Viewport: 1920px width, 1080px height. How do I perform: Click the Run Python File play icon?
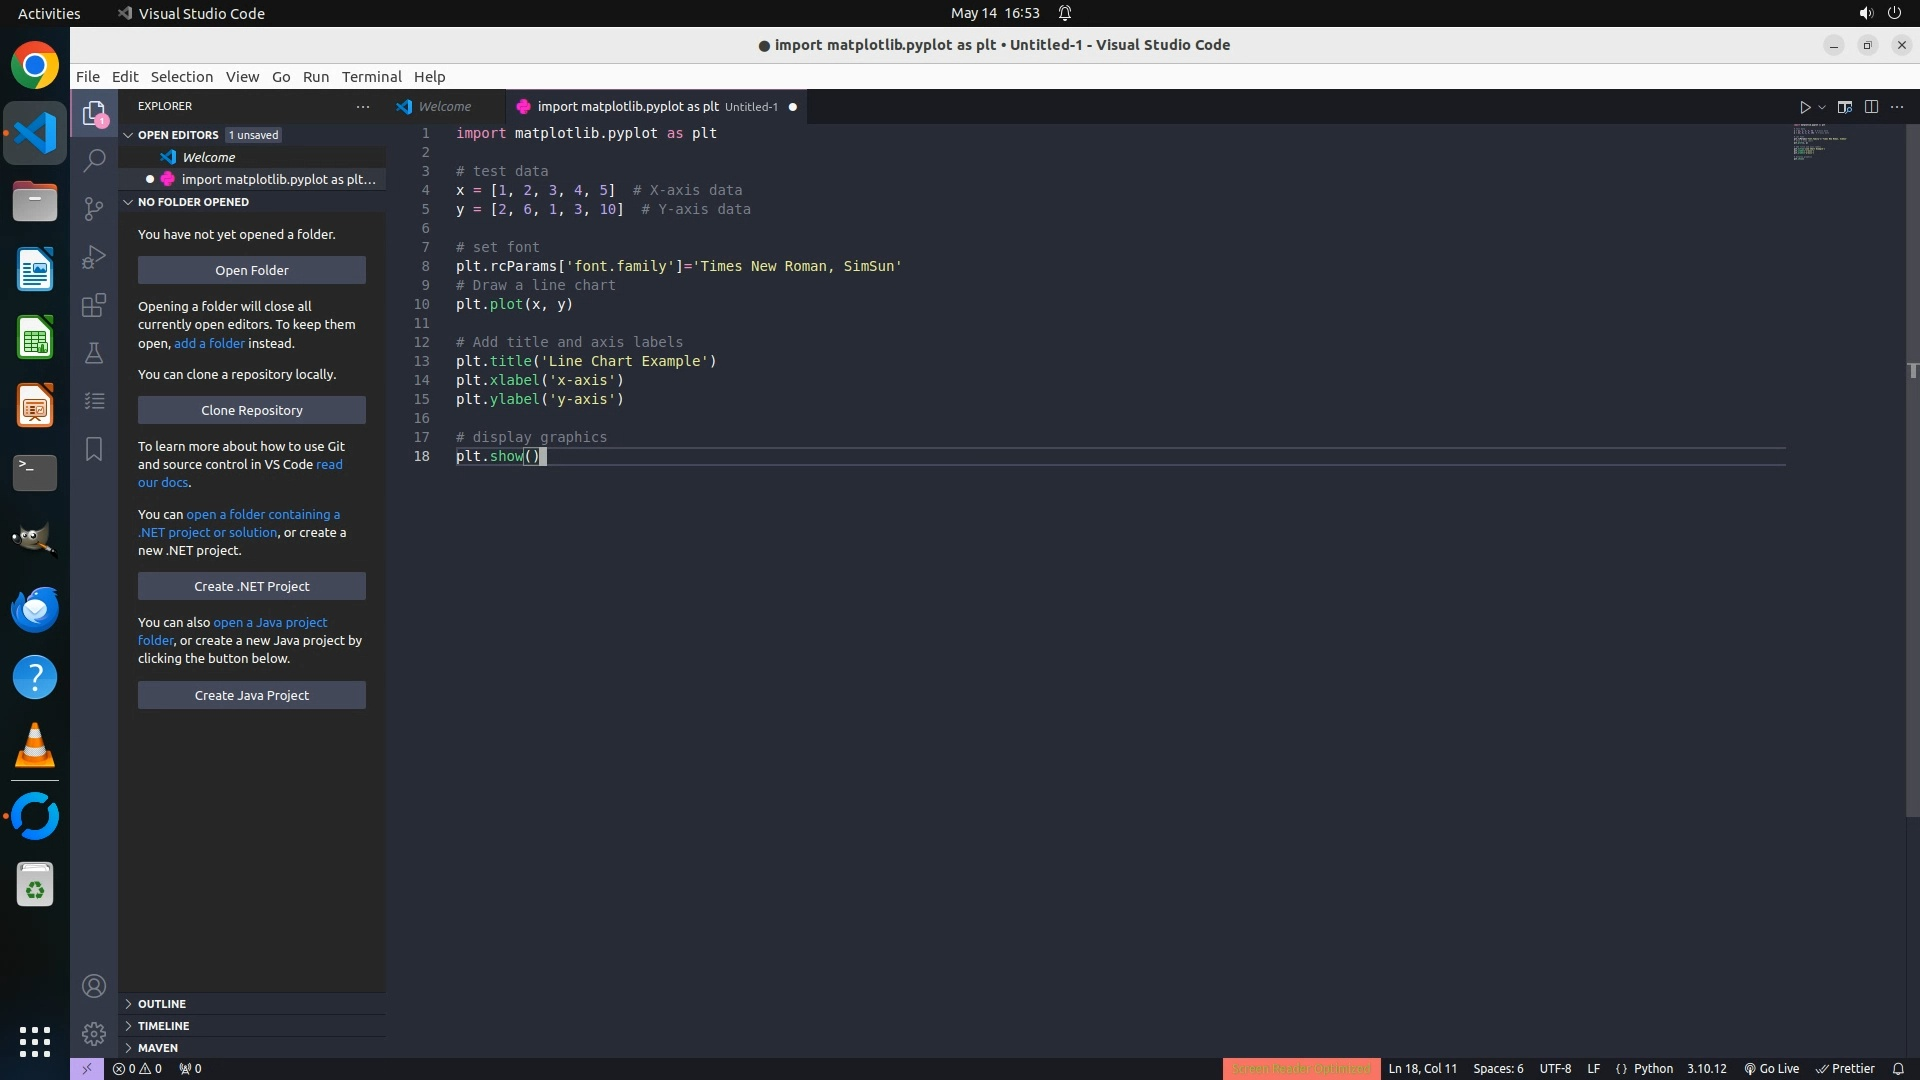[1805, 107]
